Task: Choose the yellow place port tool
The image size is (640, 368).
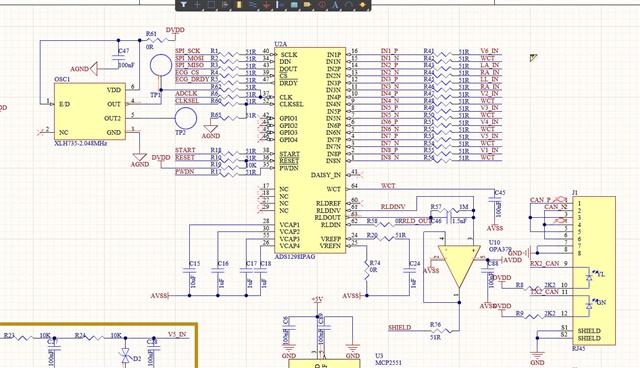Action: pos(308,4)
